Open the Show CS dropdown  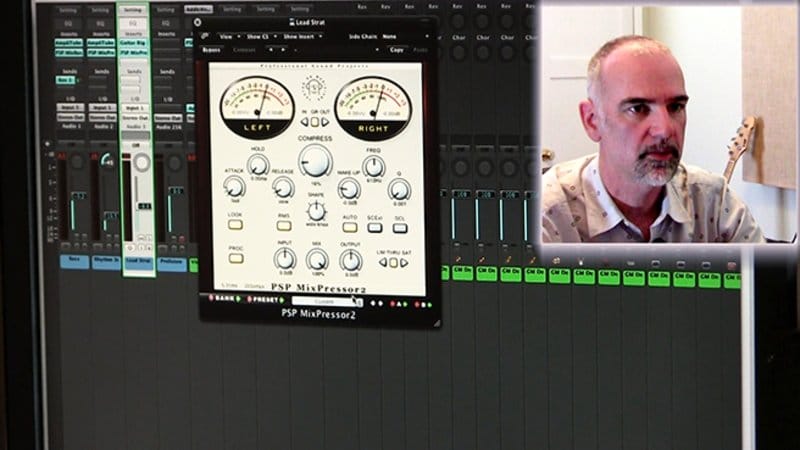(x=261, y=36)
